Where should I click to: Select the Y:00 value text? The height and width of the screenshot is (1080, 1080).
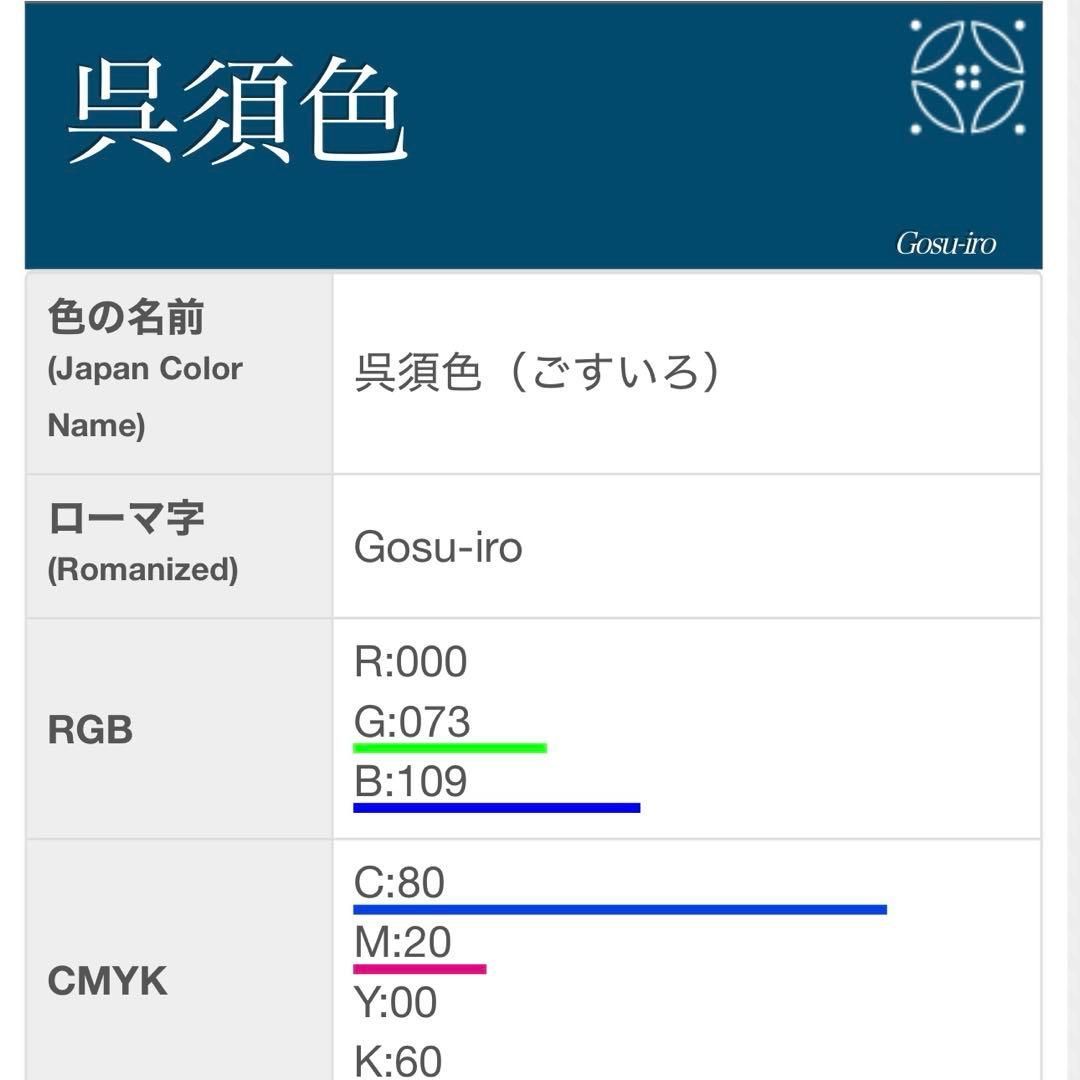coord(396,1002)
